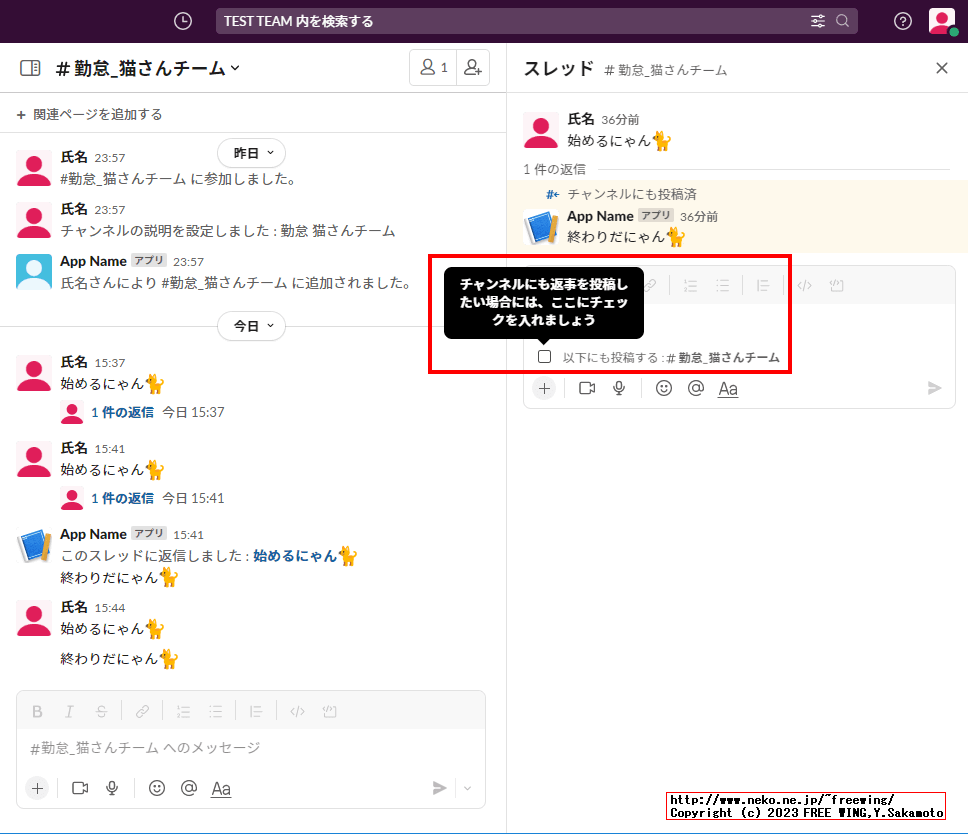Viewport: 968px width, 834px height.
Task: Check 以下にも投稿する to post in channel
Action: tap(544, 356)
